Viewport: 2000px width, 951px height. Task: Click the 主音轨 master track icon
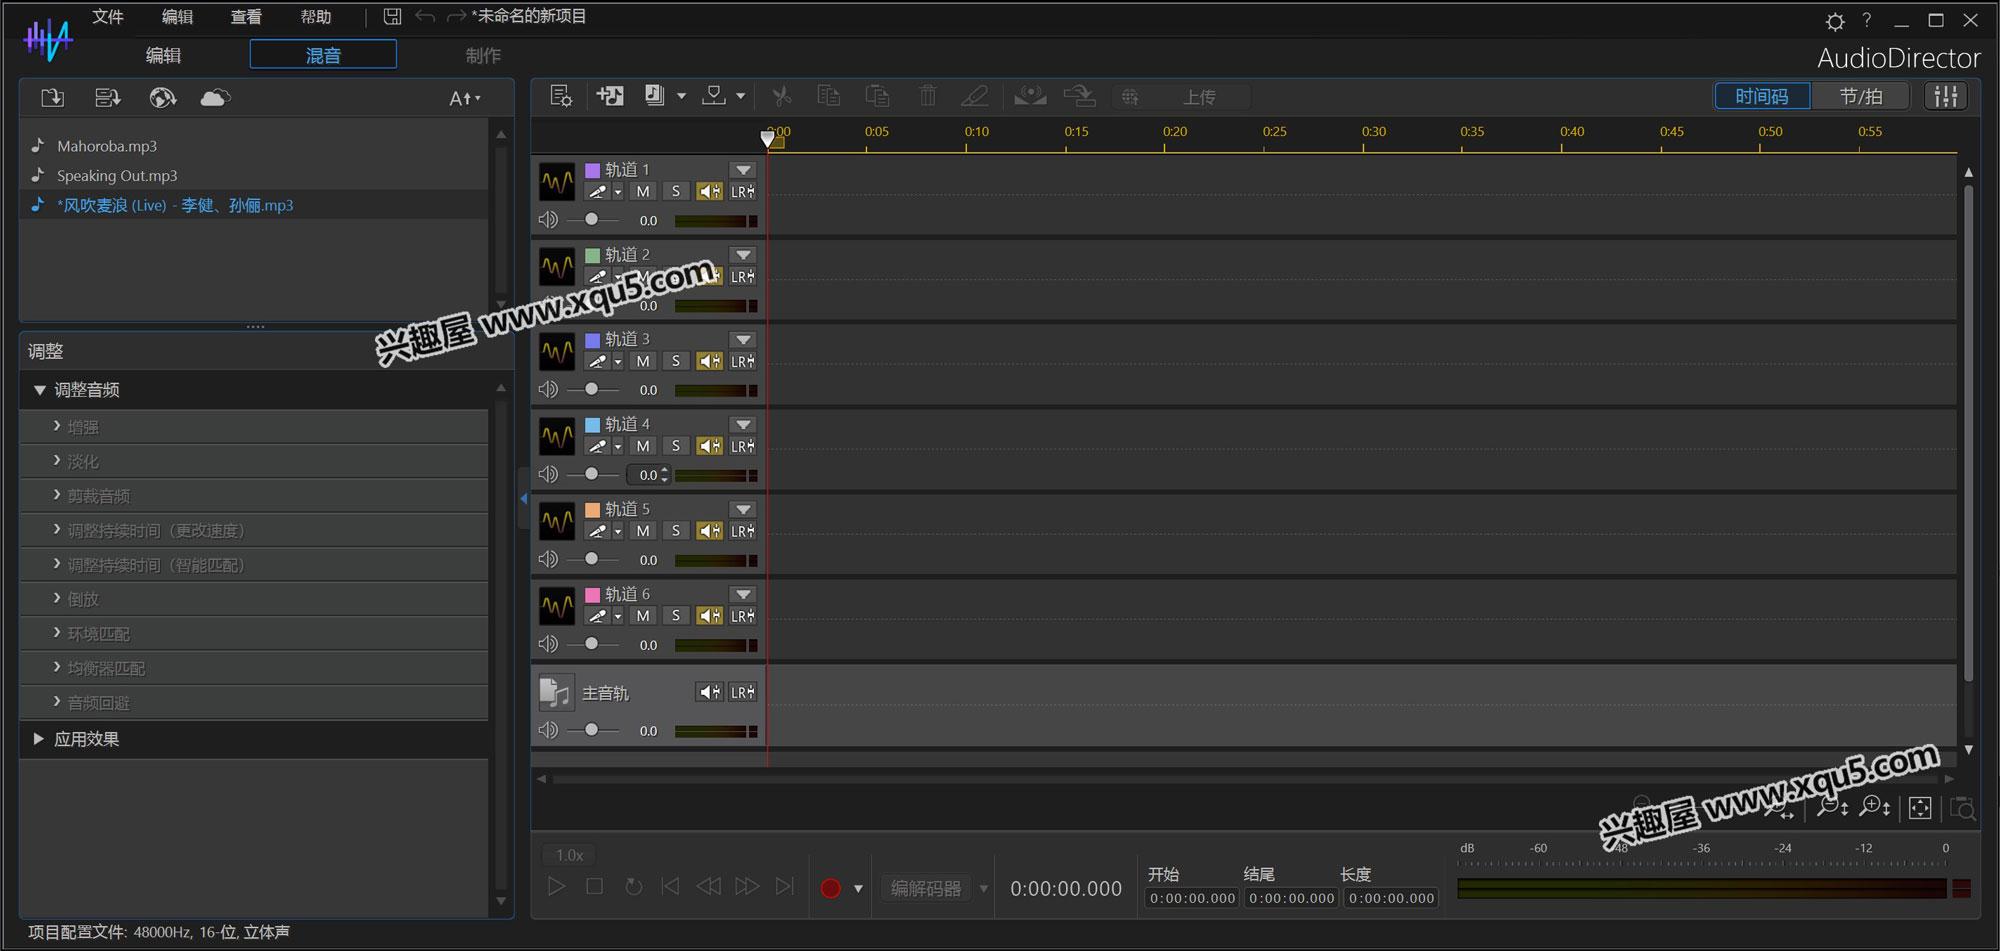click(x=555, y=692)
